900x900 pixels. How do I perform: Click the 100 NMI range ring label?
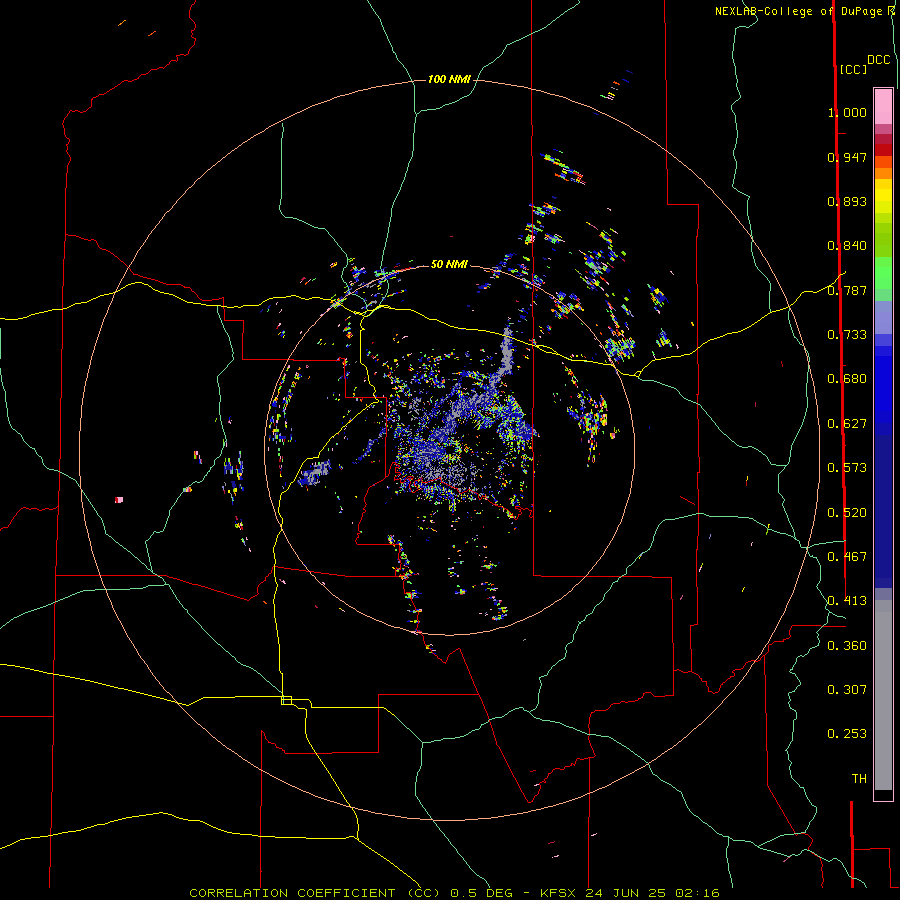pos(449,79)
